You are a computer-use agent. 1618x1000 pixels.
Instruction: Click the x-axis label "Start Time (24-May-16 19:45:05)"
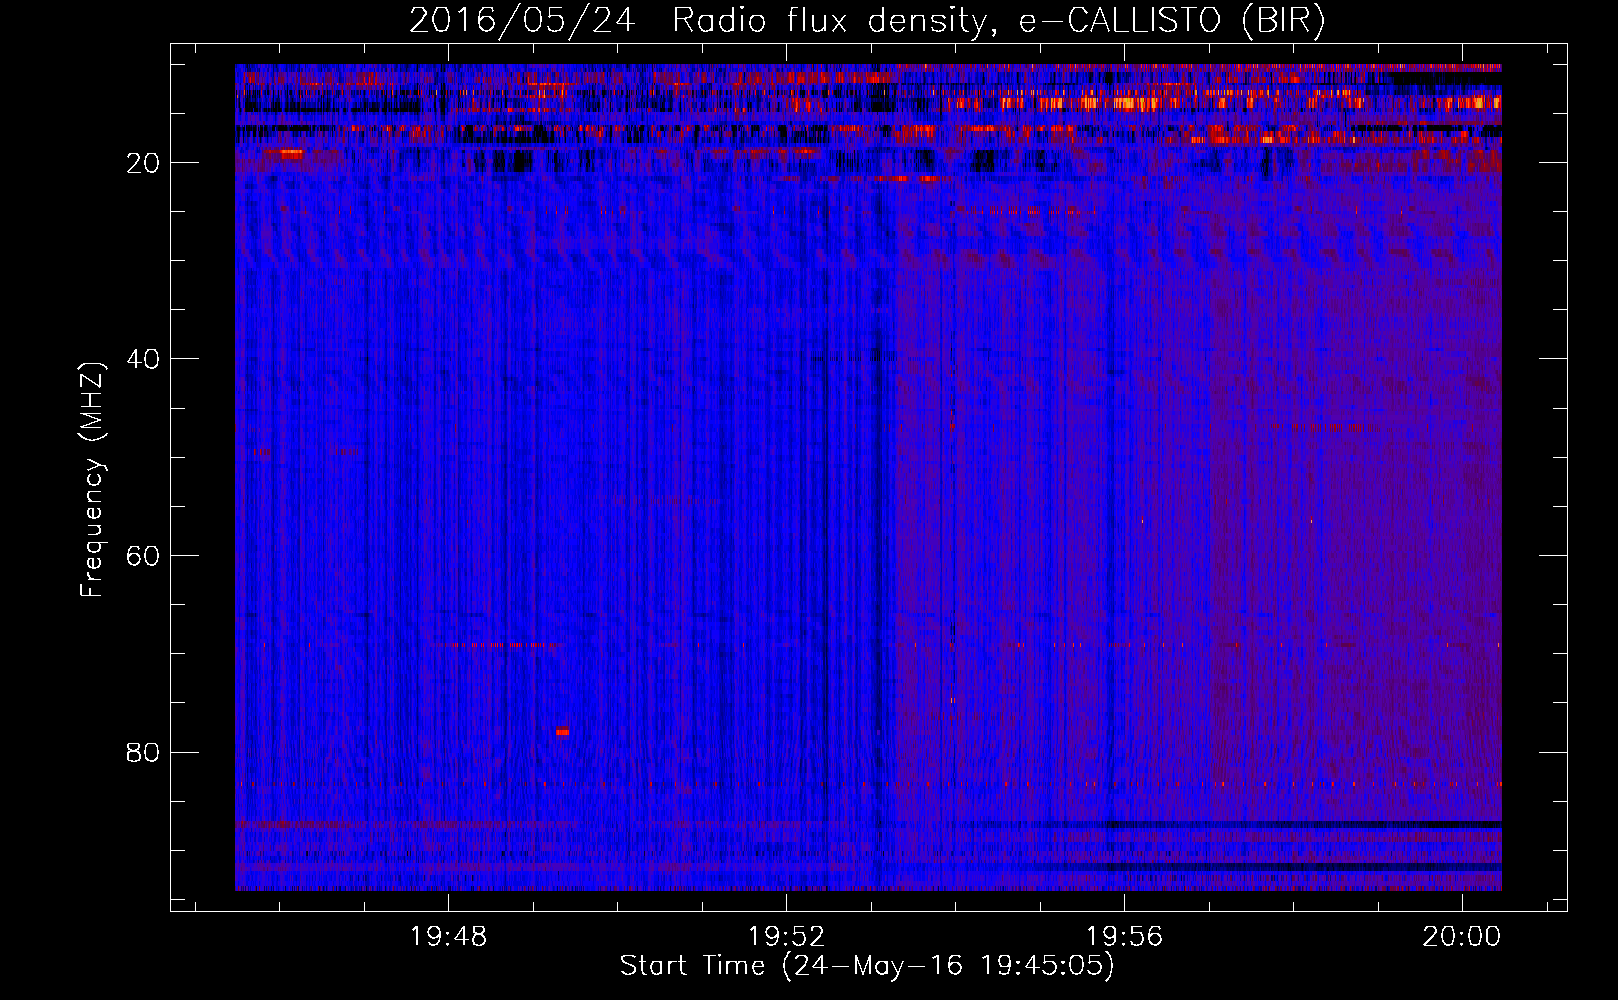(x=867, y=966)
